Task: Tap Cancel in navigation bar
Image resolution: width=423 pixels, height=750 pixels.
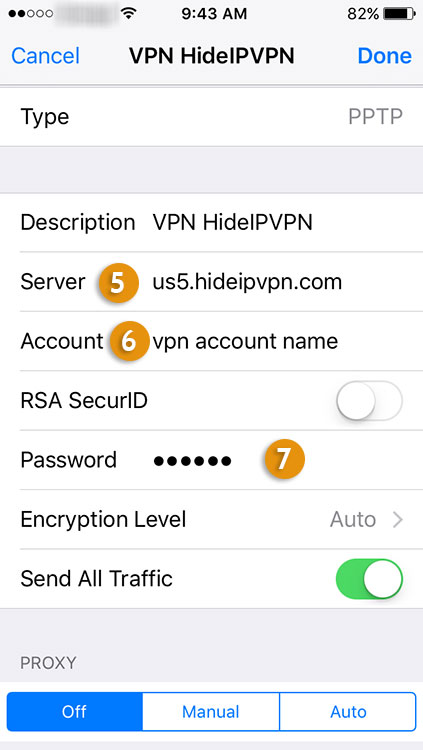Action: coord(45,56)
